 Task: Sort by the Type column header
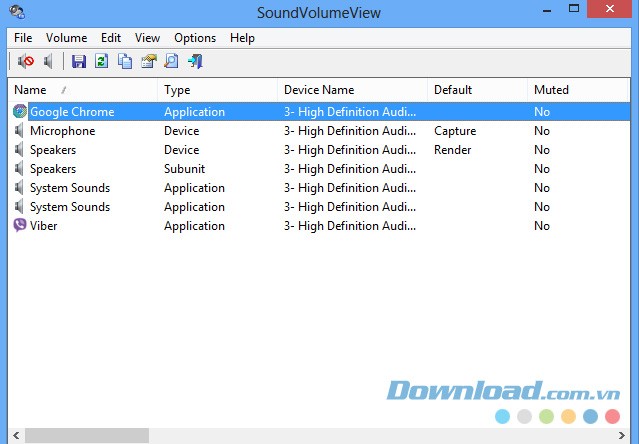pos(218,90)
